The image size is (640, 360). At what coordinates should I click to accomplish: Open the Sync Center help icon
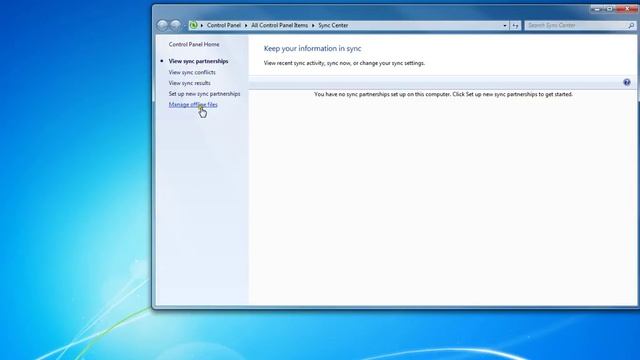(x=627, y=82)
